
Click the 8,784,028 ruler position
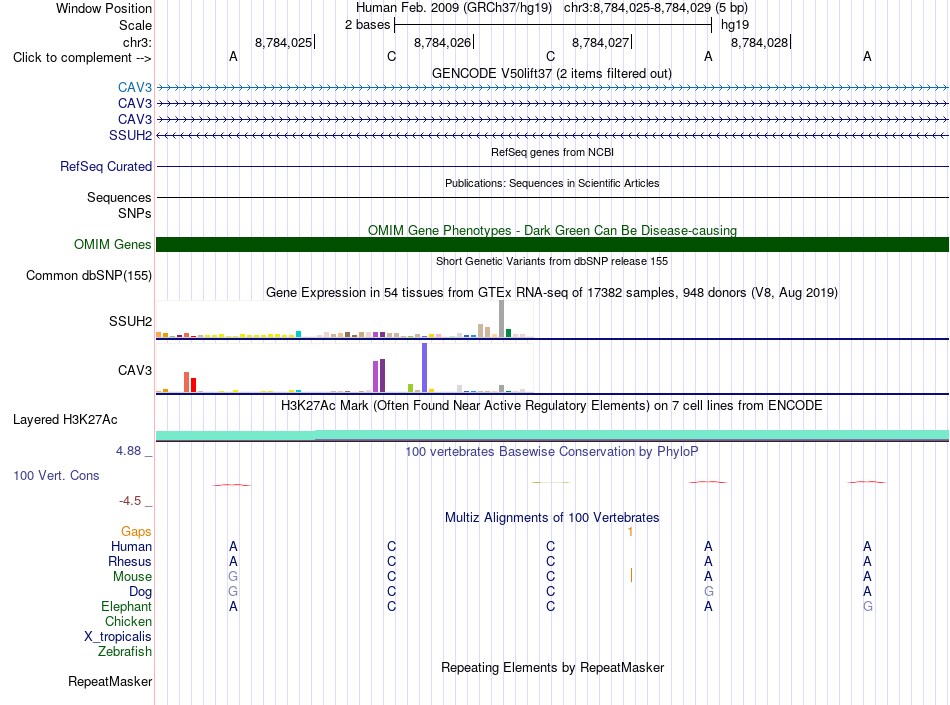coord(759,42)
